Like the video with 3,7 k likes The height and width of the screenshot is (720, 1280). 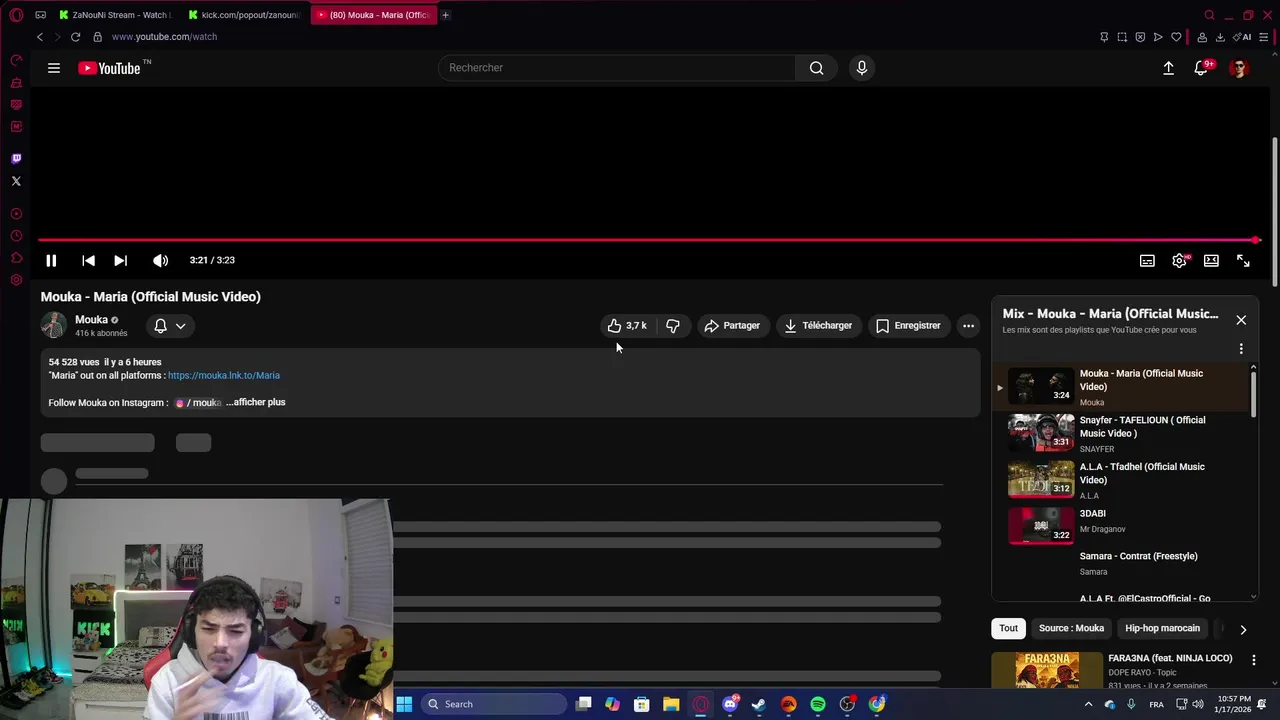point(628,326)
